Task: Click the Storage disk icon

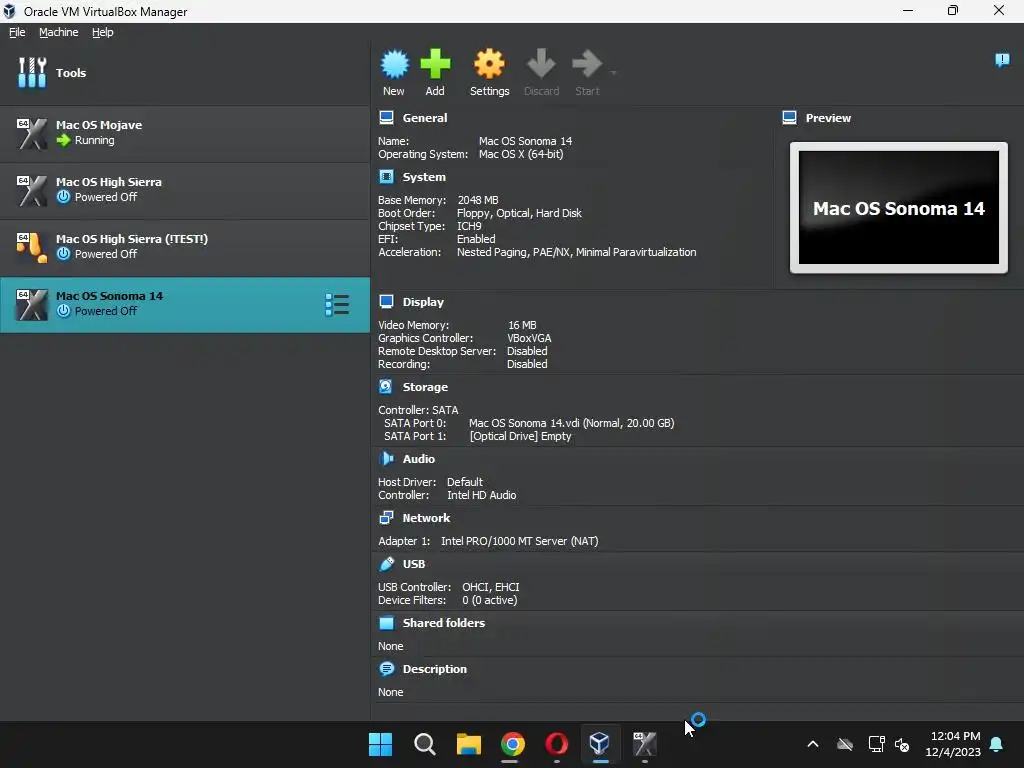Action: [385, 387]
